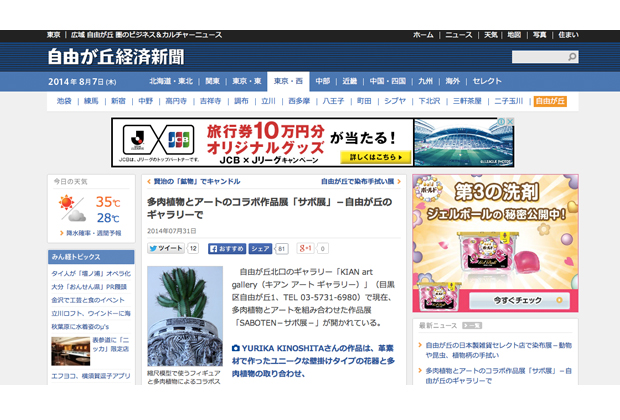Click the camera icon before YURIKA KINOSHITA

[x=236, y=348]
